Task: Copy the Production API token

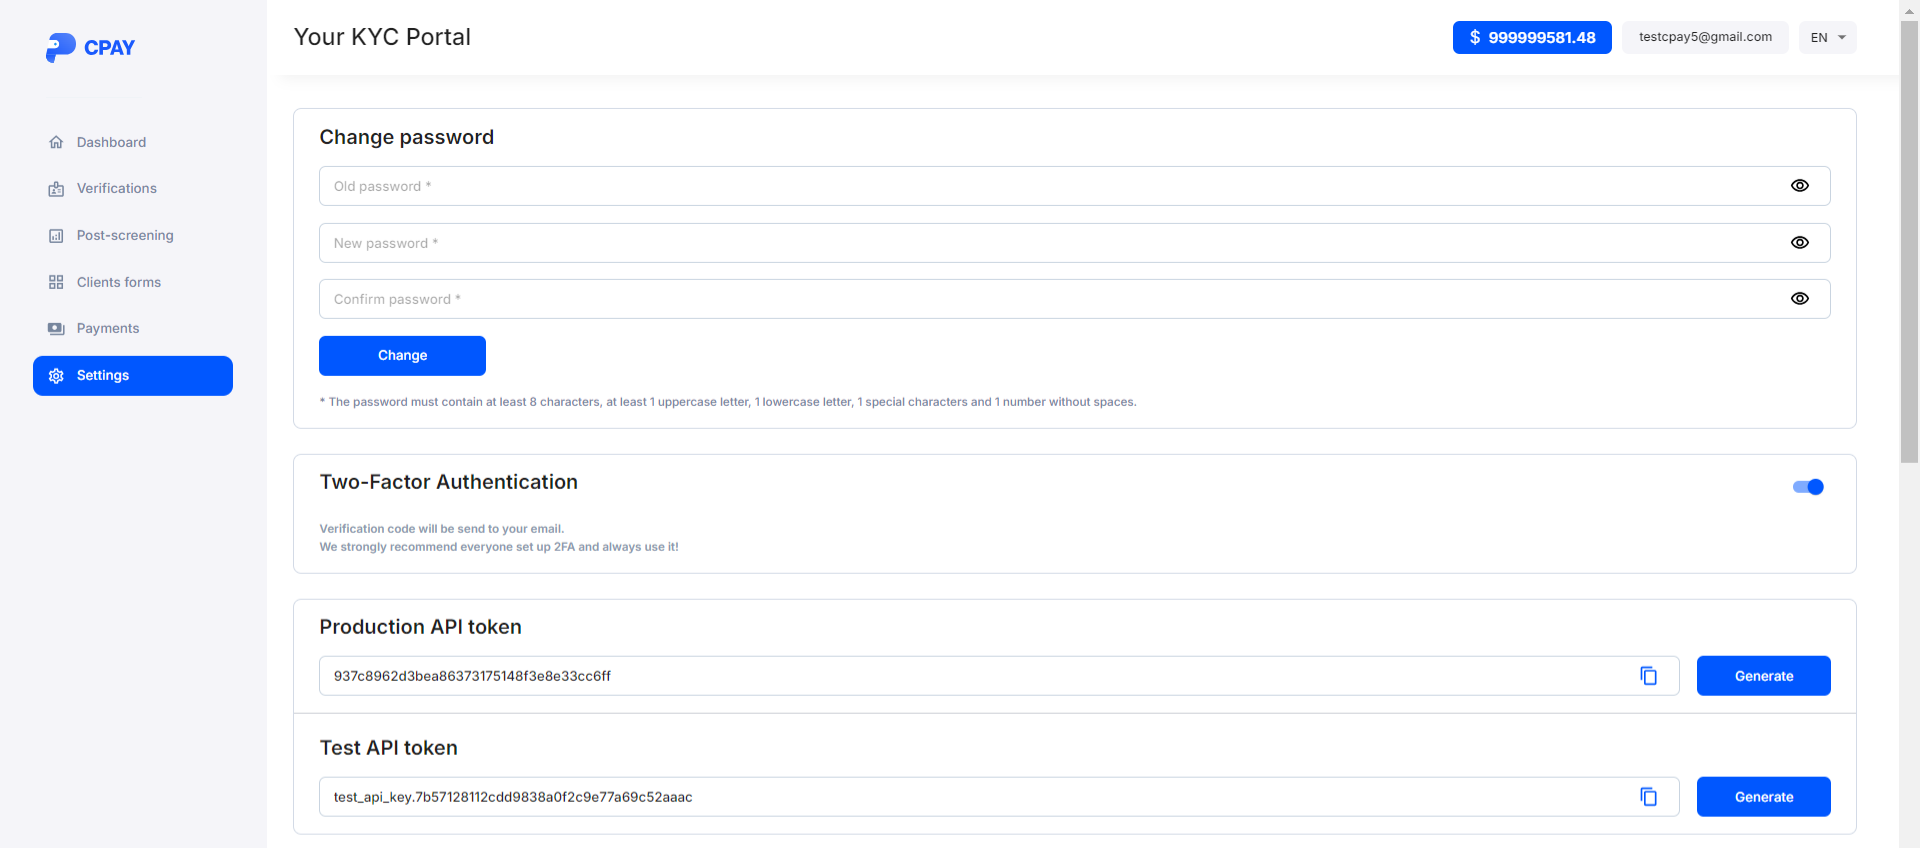Action: click(x=1648, y=676)
